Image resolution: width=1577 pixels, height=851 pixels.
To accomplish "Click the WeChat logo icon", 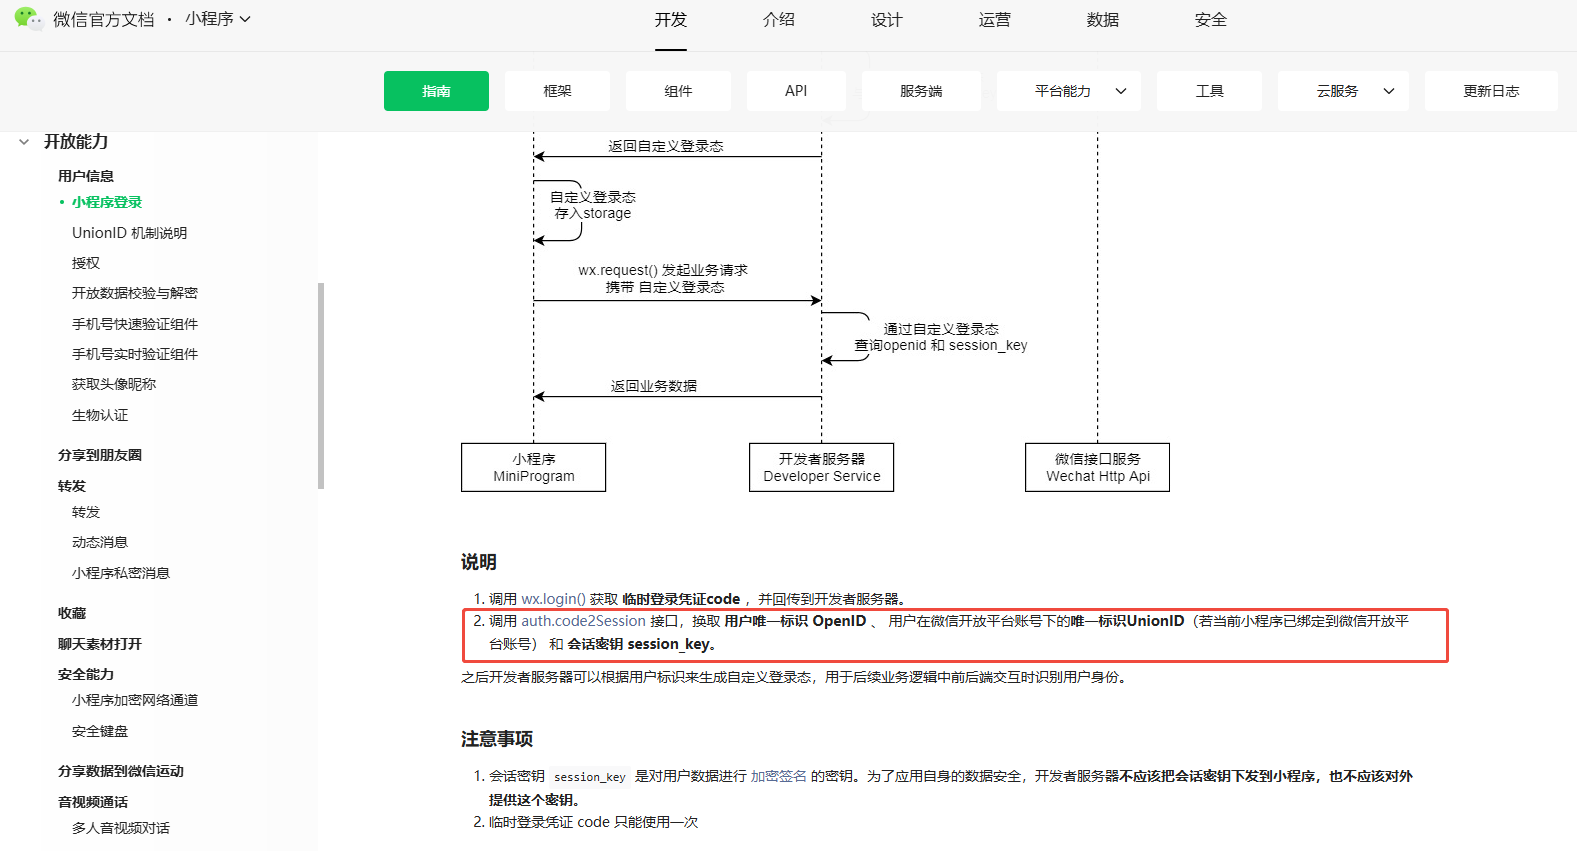I will coord(28,19).
